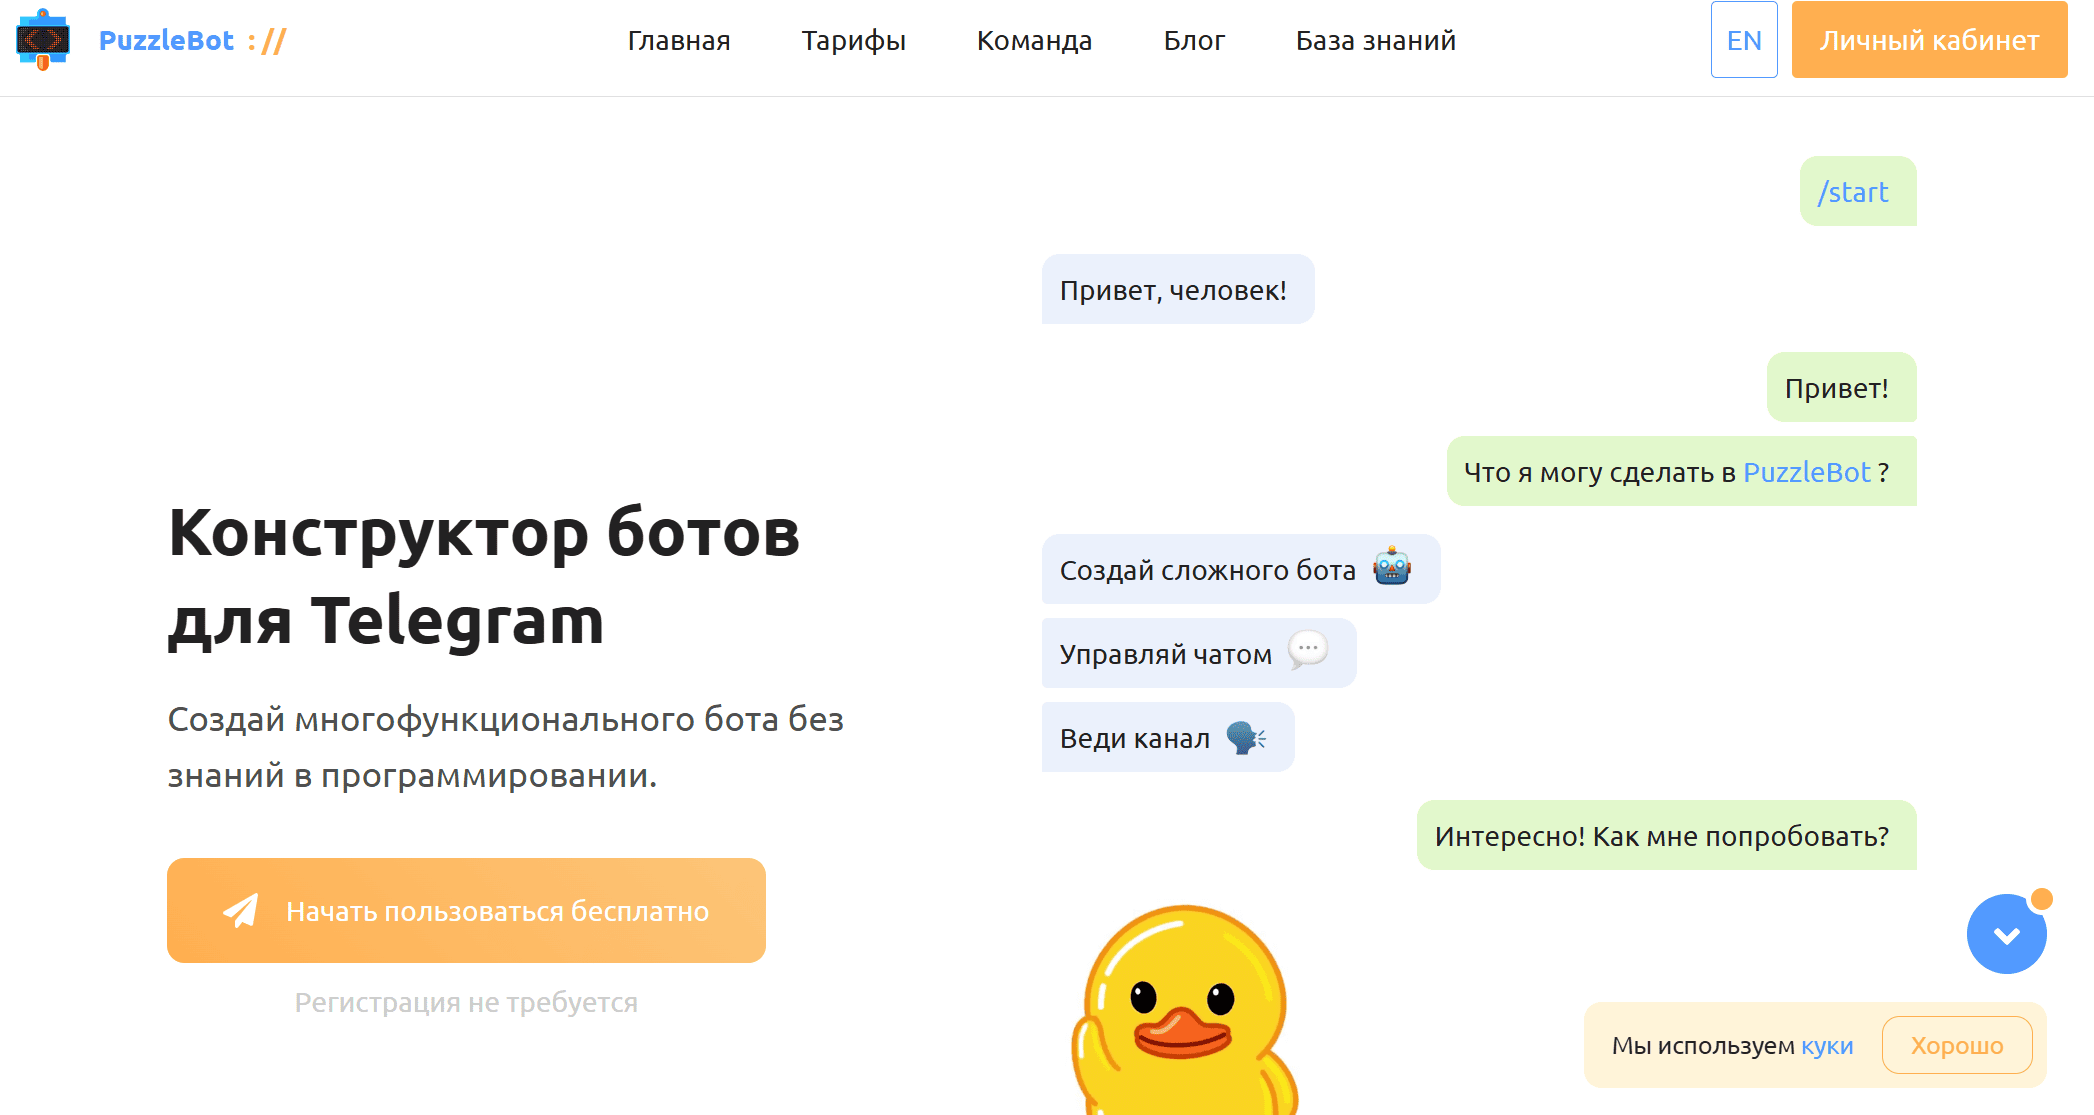Switch site language with EN button
Viewport: 2094px width, 1115px height.
[x=1744, y=40]
